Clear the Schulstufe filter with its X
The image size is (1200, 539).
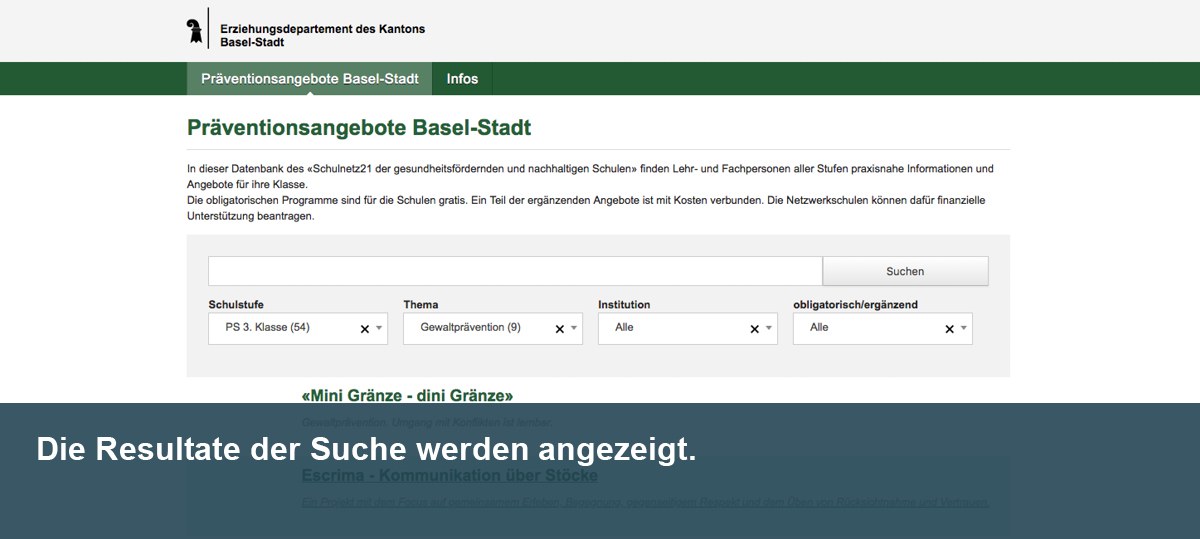[365, 329]
